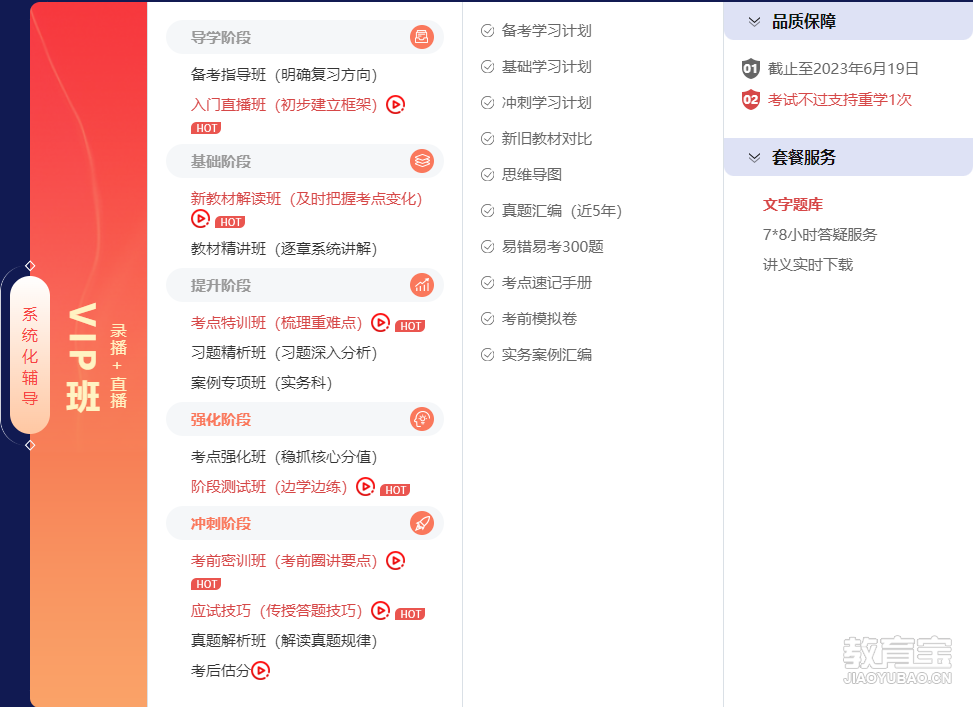Click the HOT badge beside 阶段测试班
The height and width of the screenshot is (707, 973).
(396, 490)
